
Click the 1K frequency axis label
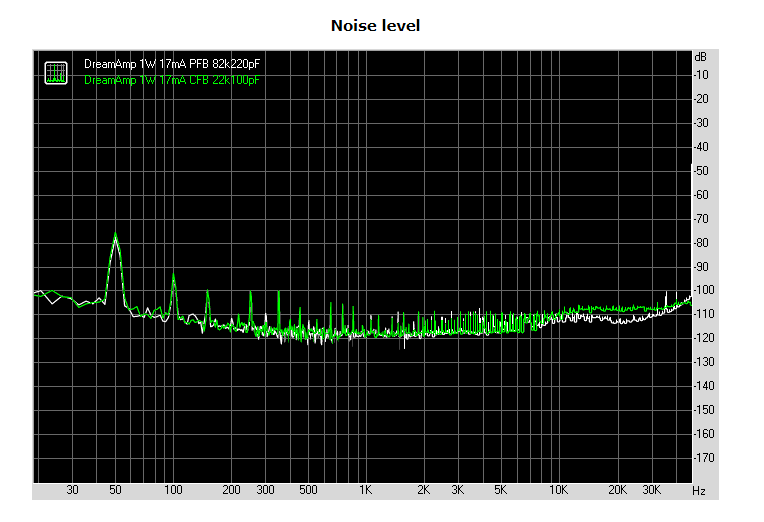(365, 490)
